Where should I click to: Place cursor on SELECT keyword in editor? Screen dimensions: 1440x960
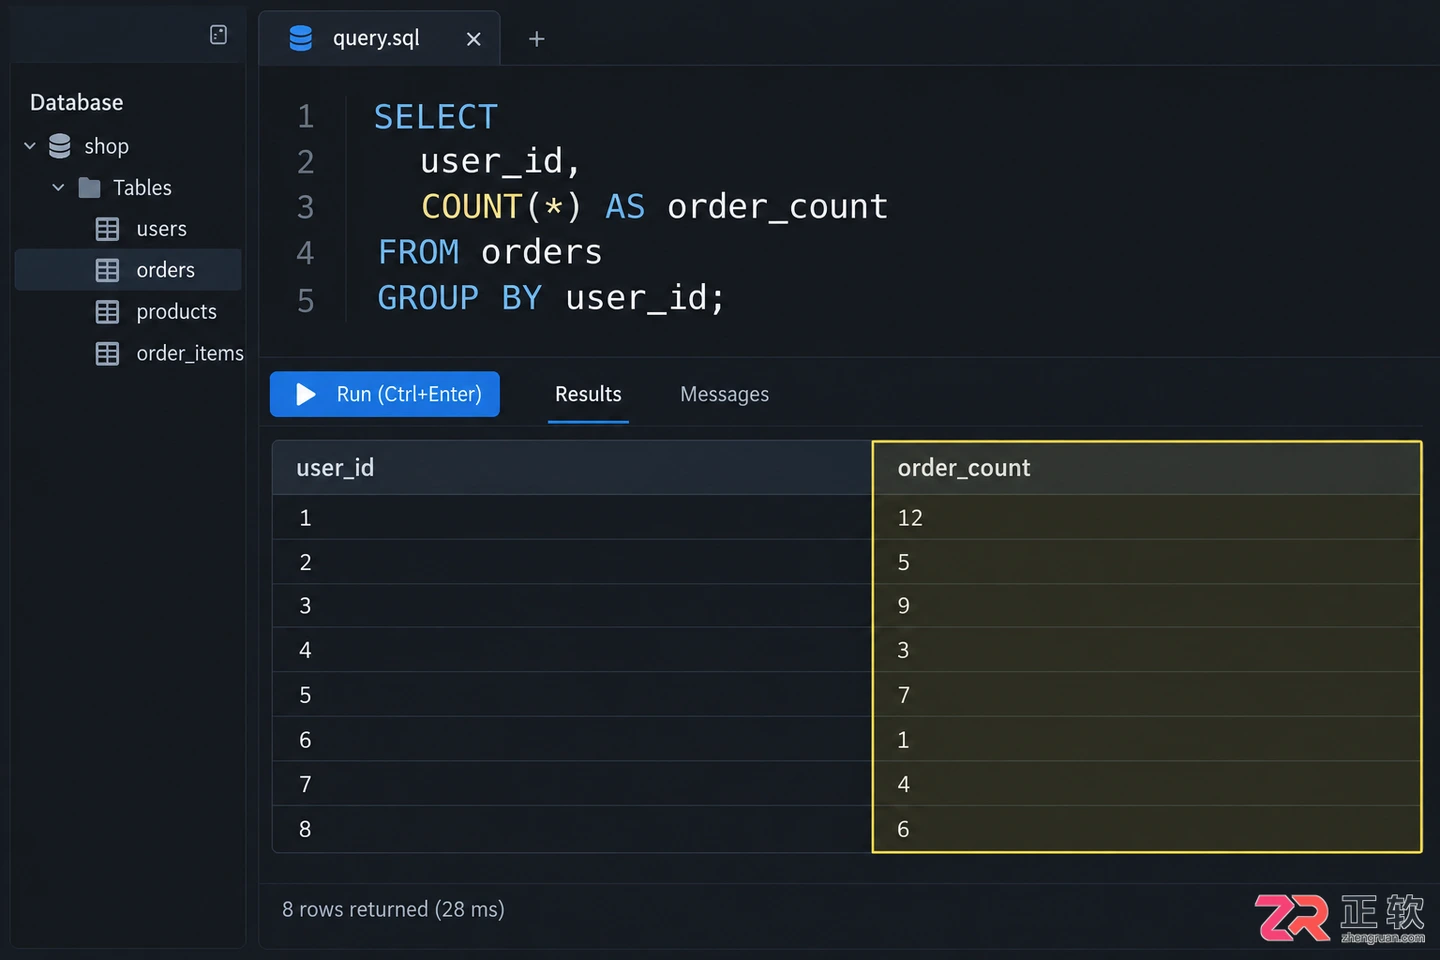436,117
